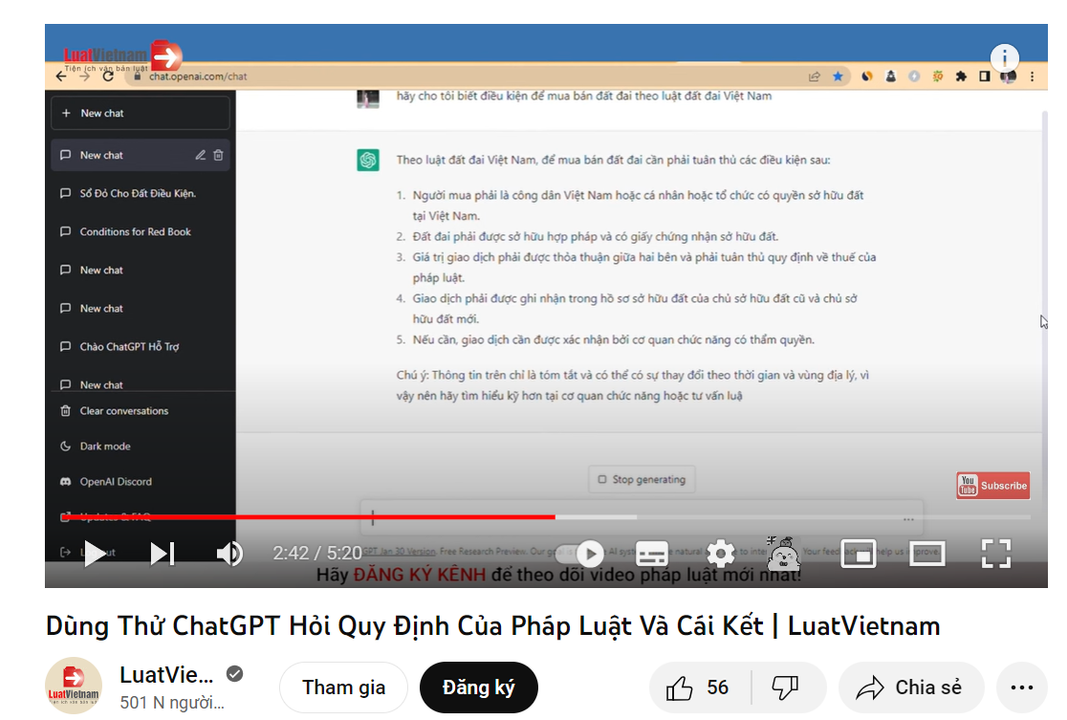Enter fullscreen mode

996,553
